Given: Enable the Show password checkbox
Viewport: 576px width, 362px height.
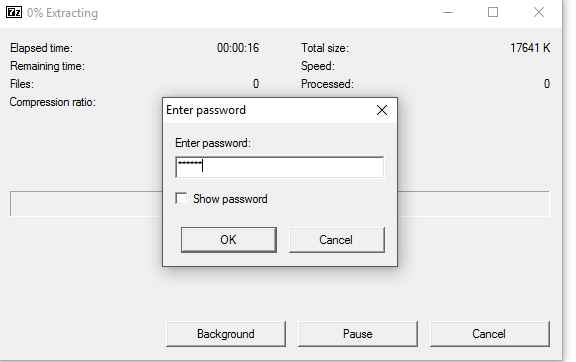Looking at the screenshot, I should click(x=181, y=198).
